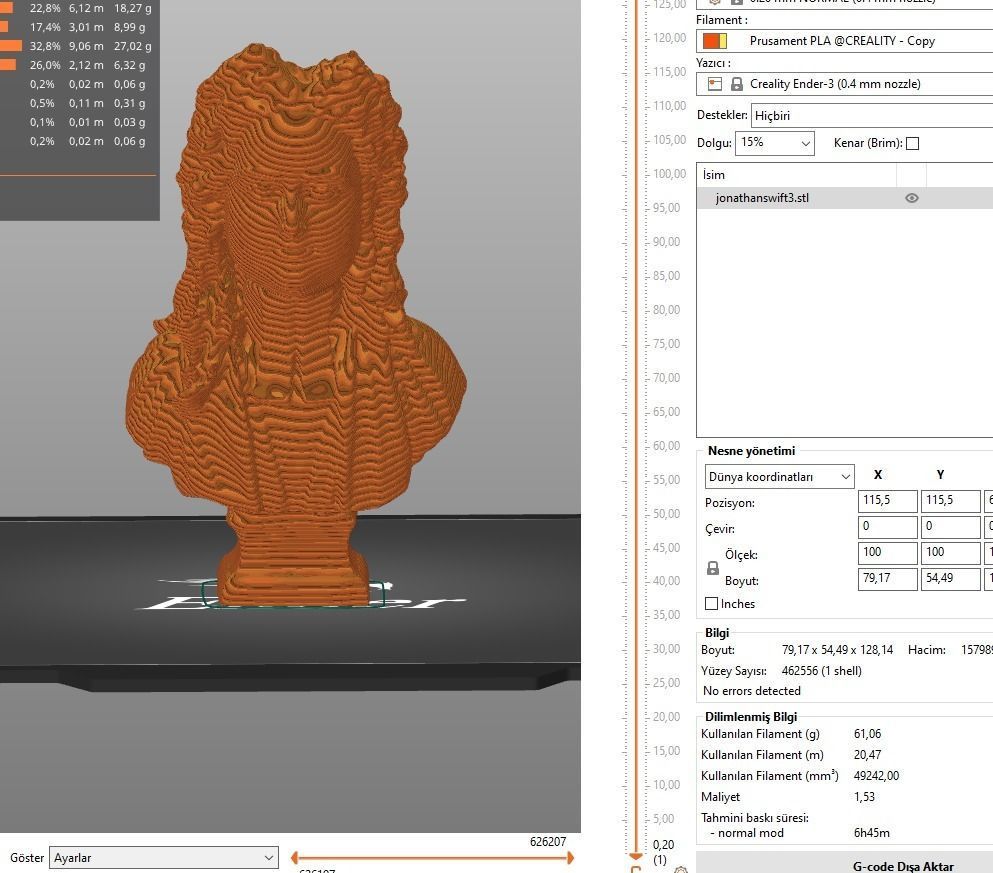Click the Ölçek X field
The width and height of the screenshot is (993, 873).
887,553
